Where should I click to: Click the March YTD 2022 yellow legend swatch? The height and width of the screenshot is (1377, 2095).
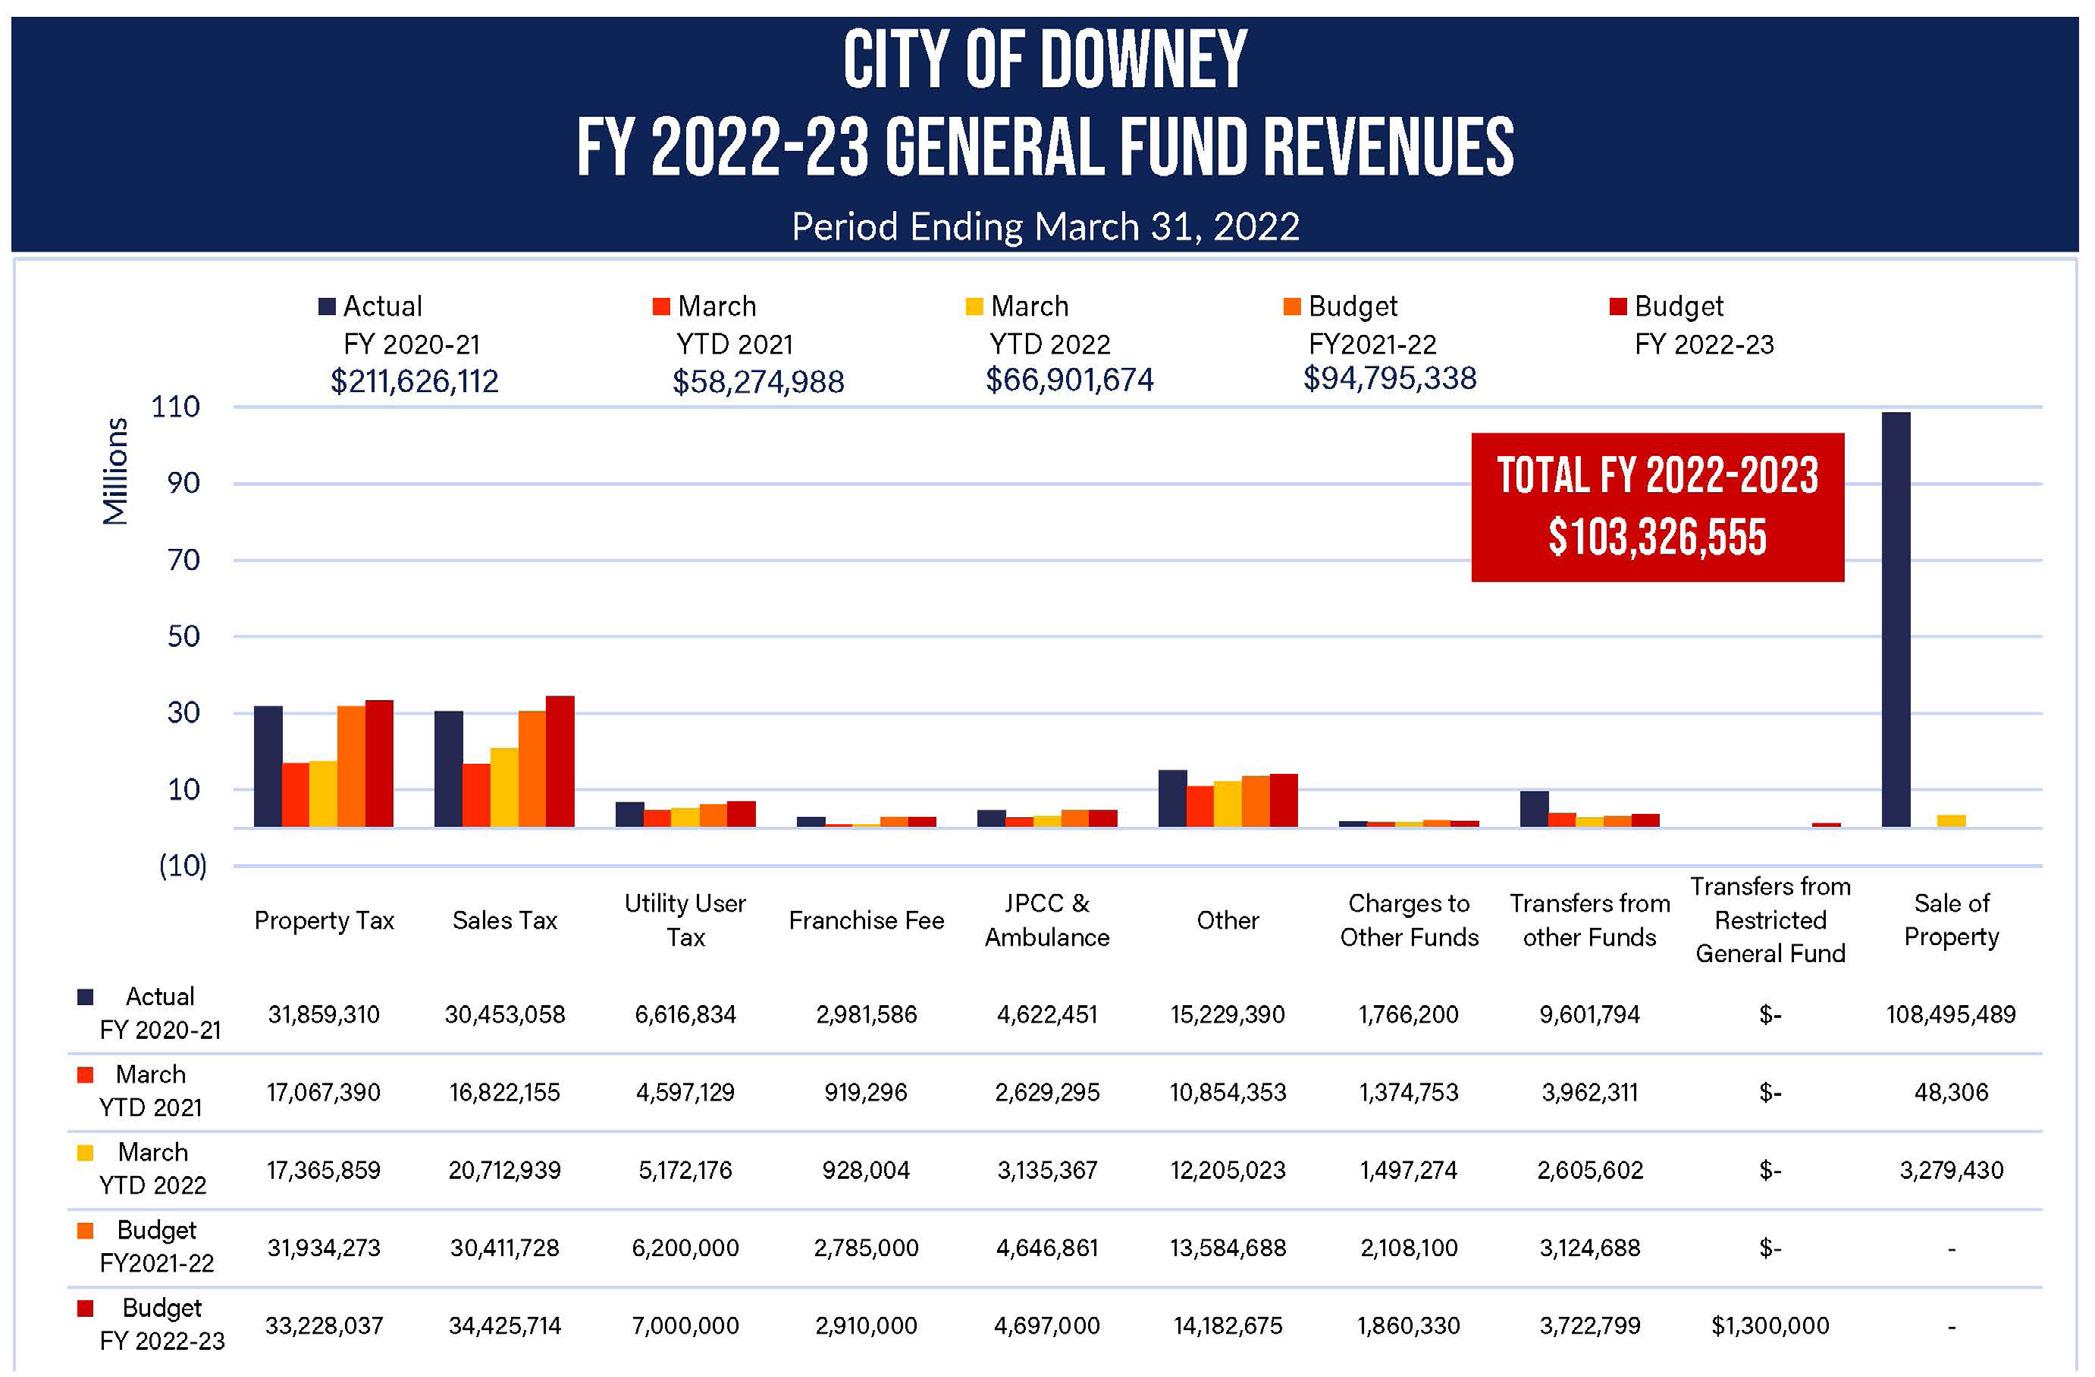[974, 307]
